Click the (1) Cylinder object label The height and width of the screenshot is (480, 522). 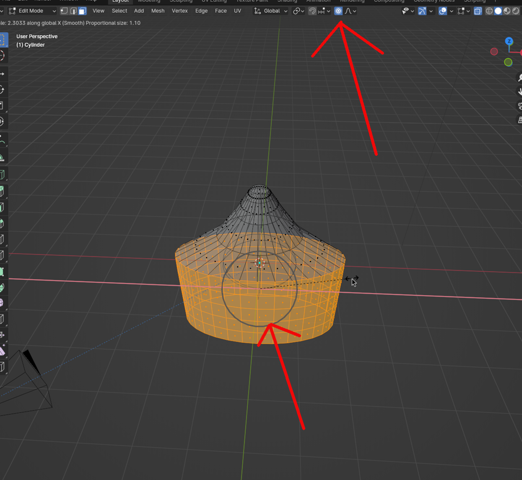click(x=30, y=45)
